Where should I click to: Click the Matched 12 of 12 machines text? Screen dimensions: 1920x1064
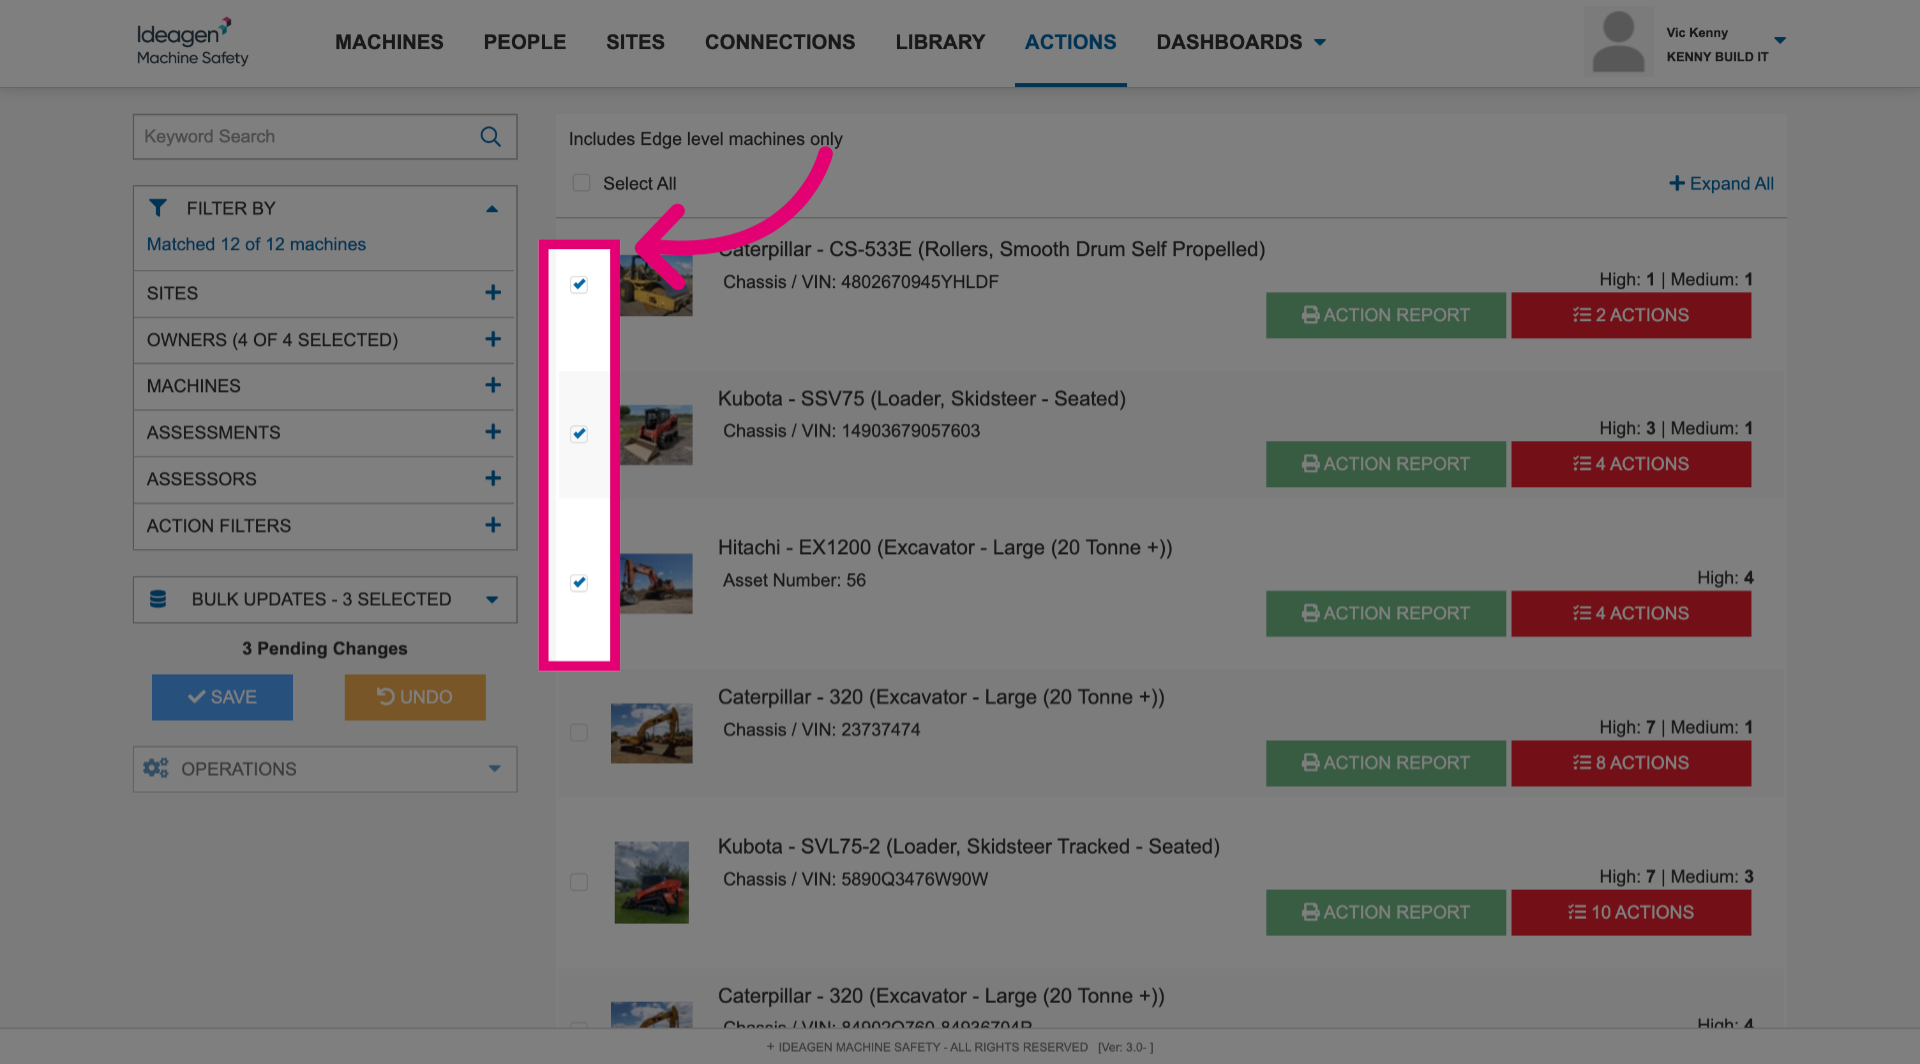tap(256, 244)
